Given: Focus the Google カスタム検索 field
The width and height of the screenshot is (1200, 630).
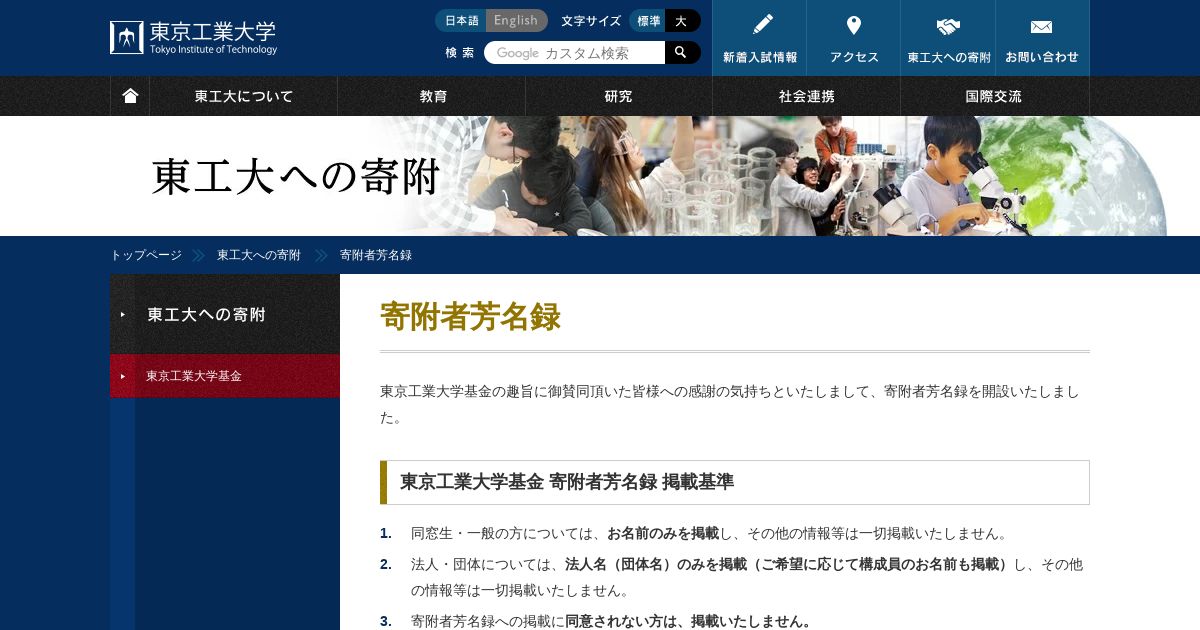Looking at the screenshot, I should click(575, 52).
